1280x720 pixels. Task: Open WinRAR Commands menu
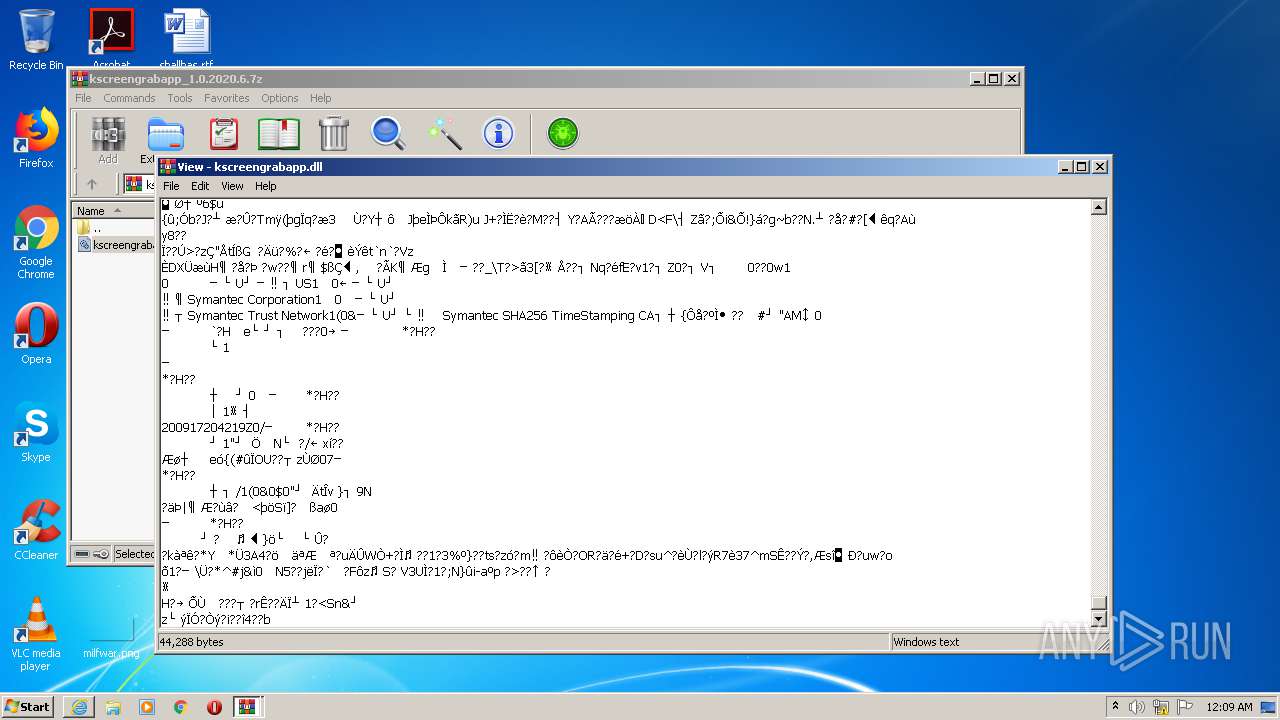129,98
